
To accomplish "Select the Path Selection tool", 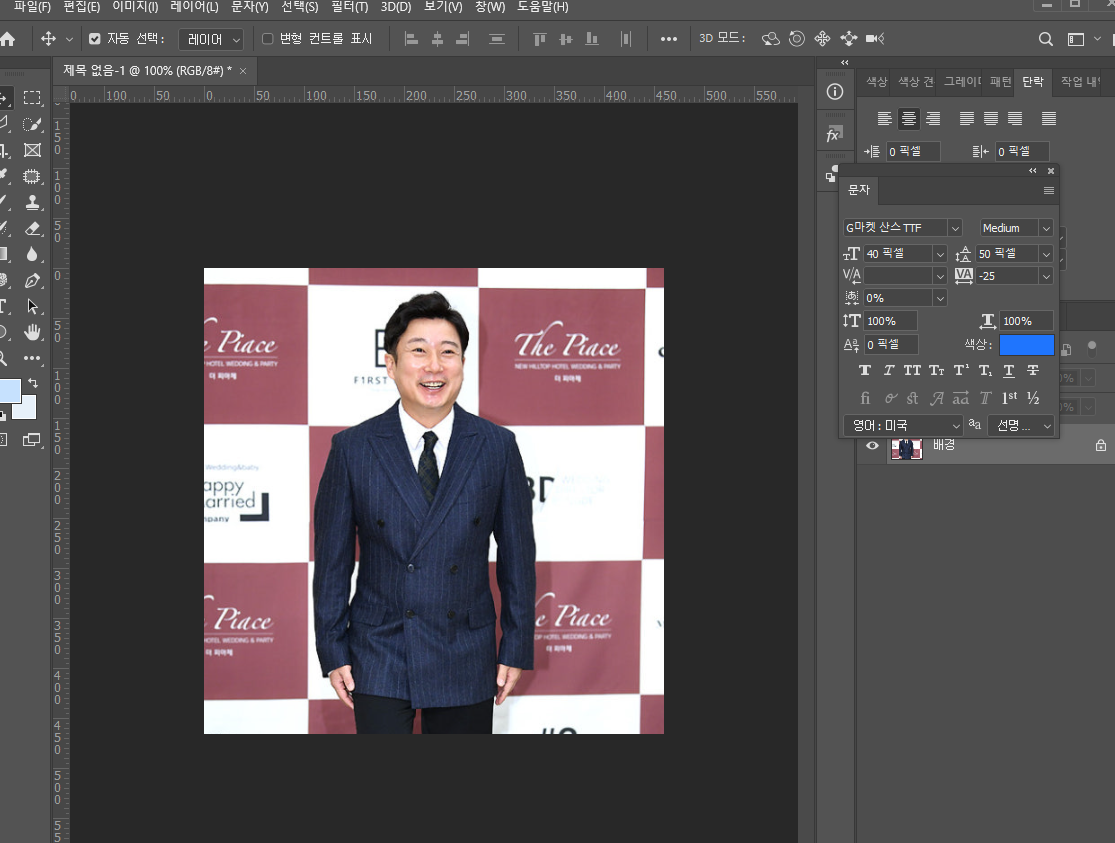I will click(x=32, y=307).
